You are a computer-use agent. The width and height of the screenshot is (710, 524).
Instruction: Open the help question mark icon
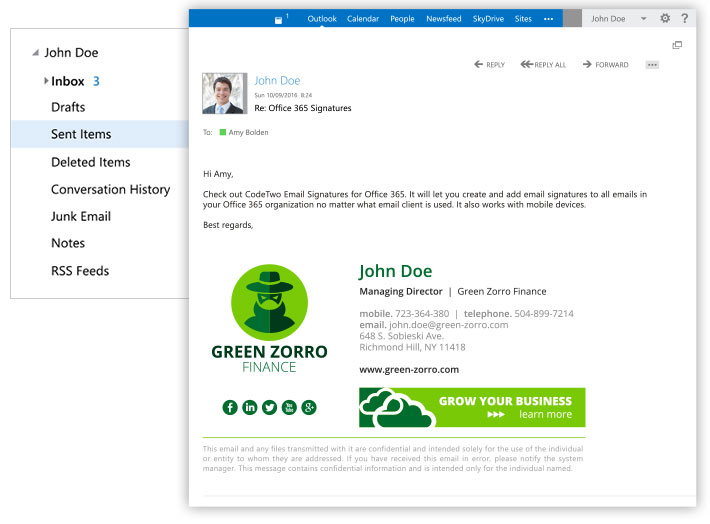tap(685, 19)
